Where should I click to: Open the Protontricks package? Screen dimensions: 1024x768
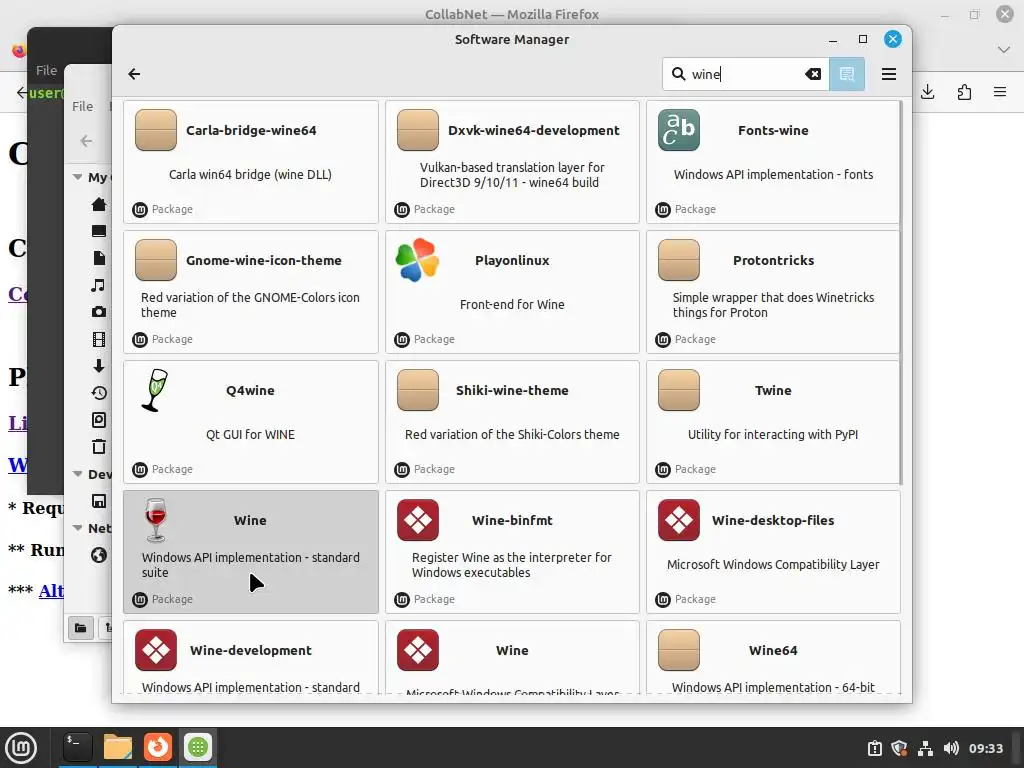pos(773,292)
